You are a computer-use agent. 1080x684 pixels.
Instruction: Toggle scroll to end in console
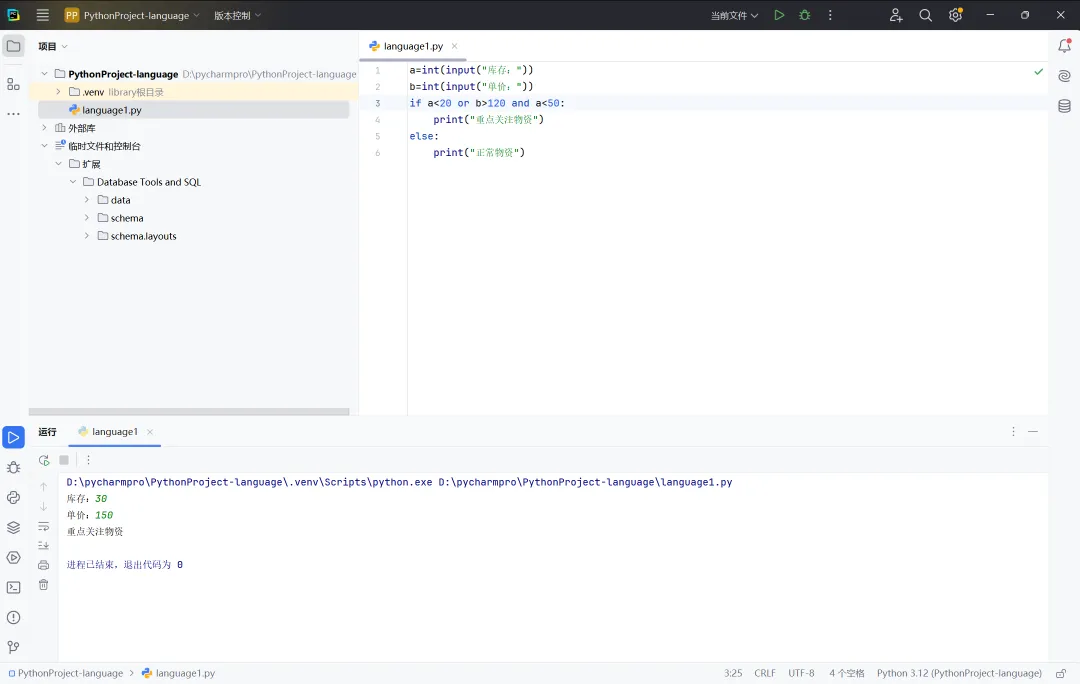[x=43, y=546]
